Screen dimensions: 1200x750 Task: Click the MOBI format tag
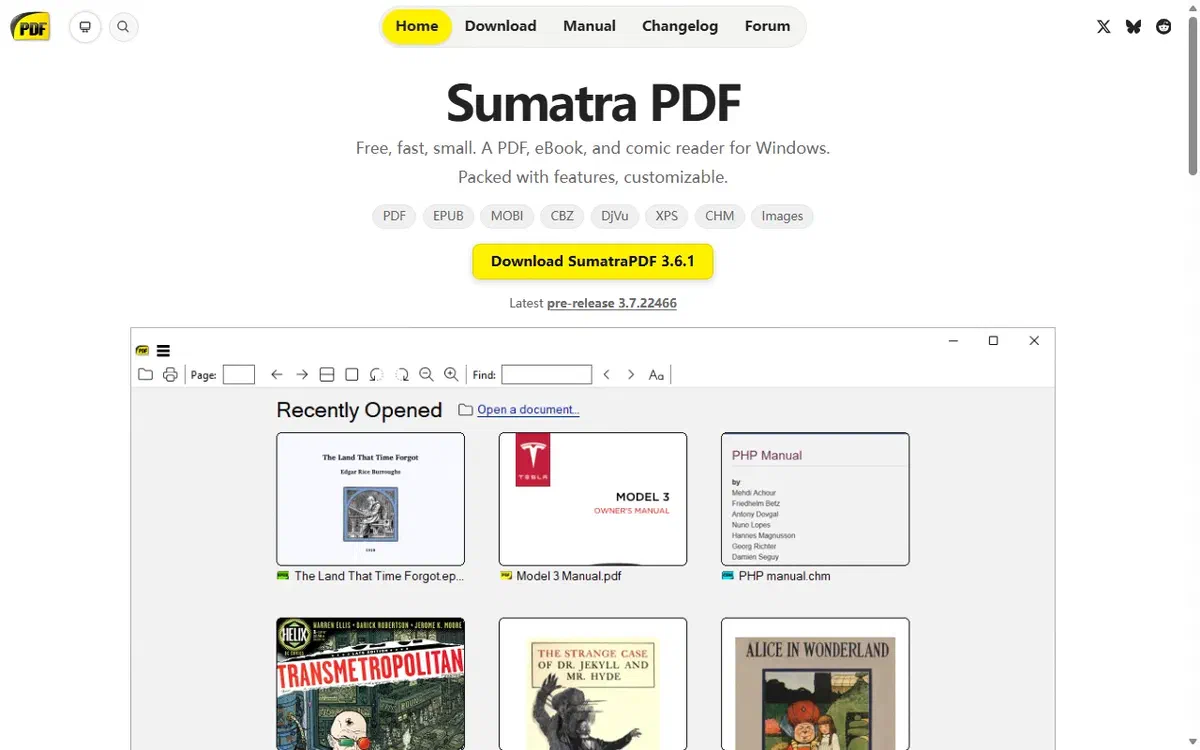click(x=507, y=216)
